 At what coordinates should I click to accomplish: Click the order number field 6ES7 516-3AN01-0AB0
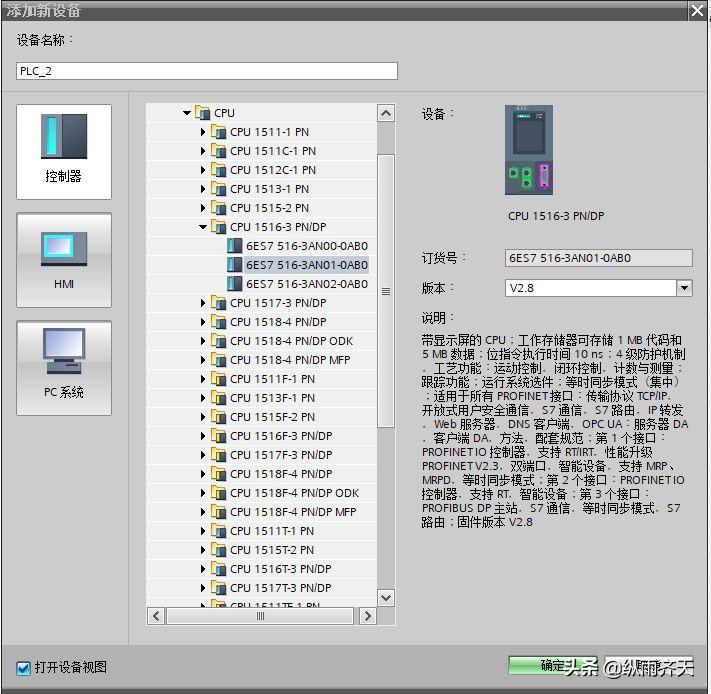tap(599, 258)
